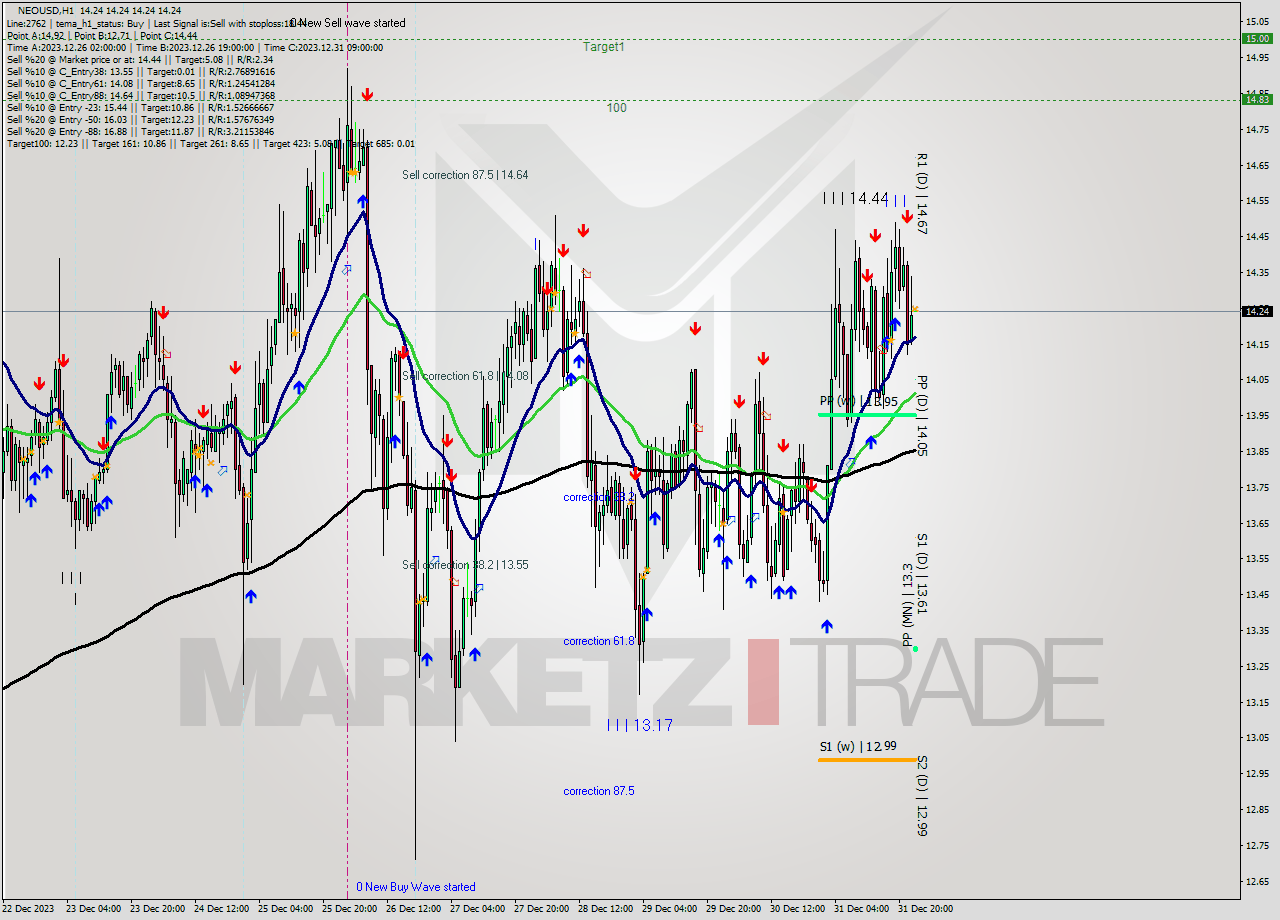Click 'Sell %20 @ Market price or at: 14.44' line
Screen dimensions: 1280x920
(x=140, y=59)
